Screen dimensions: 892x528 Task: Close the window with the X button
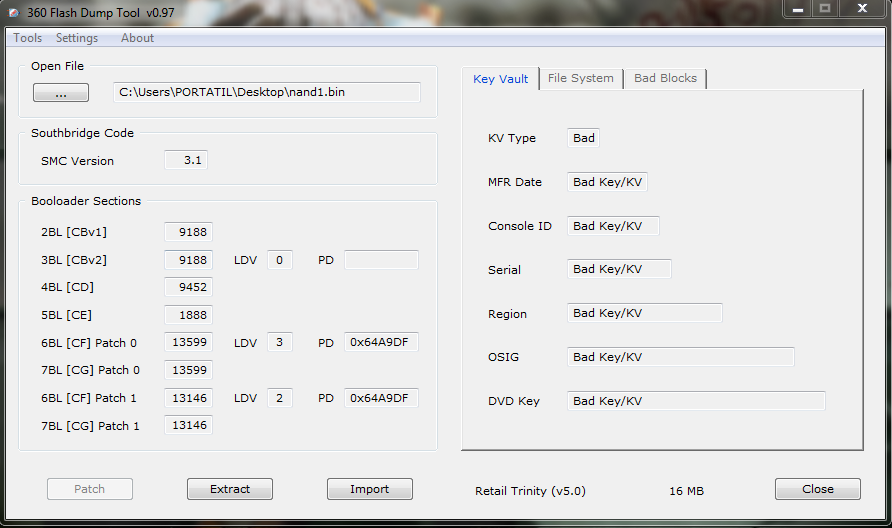(862, 9)
